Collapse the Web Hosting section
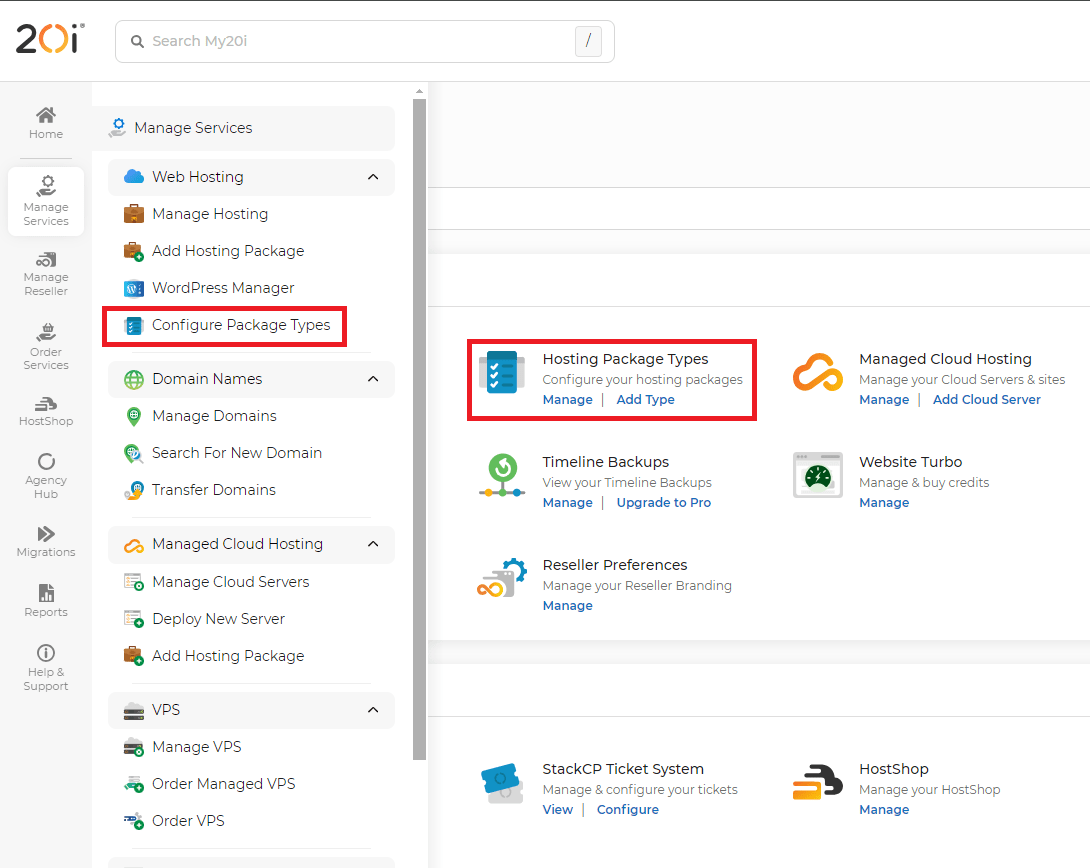Image resolution: width=1090 pixels, height=868 pixels. (373, 177)
